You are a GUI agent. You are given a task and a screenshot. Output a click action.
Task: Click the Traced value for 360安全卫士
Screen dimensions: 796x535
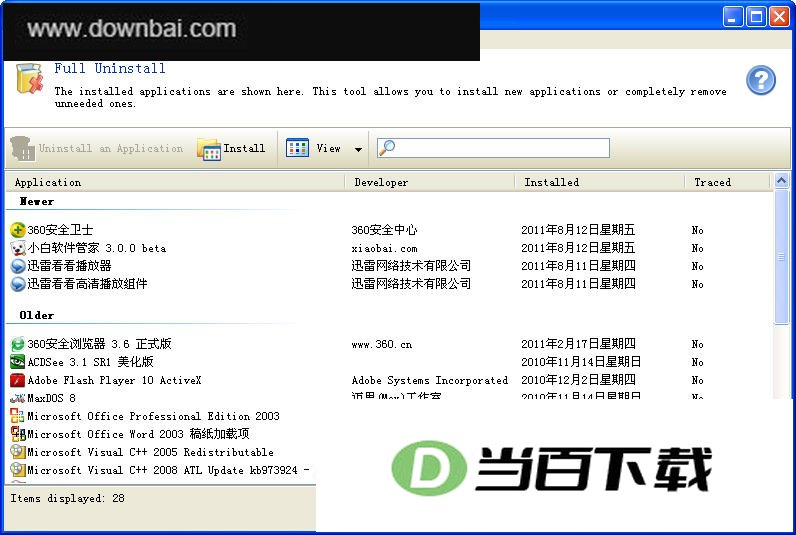click(x=698, y=230)
